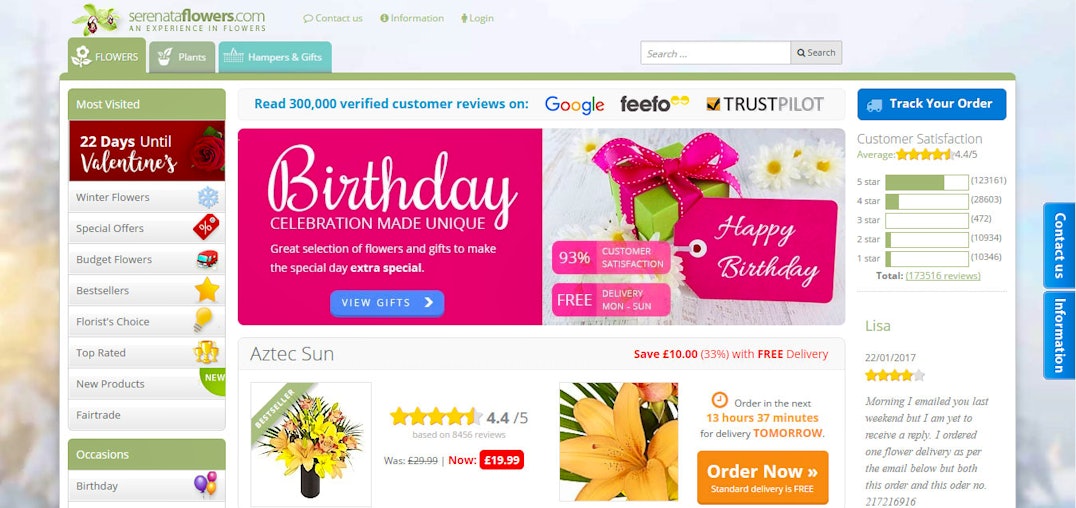Click the Order Now button
The image size is (1076, 508).
[x=762, y=477]
